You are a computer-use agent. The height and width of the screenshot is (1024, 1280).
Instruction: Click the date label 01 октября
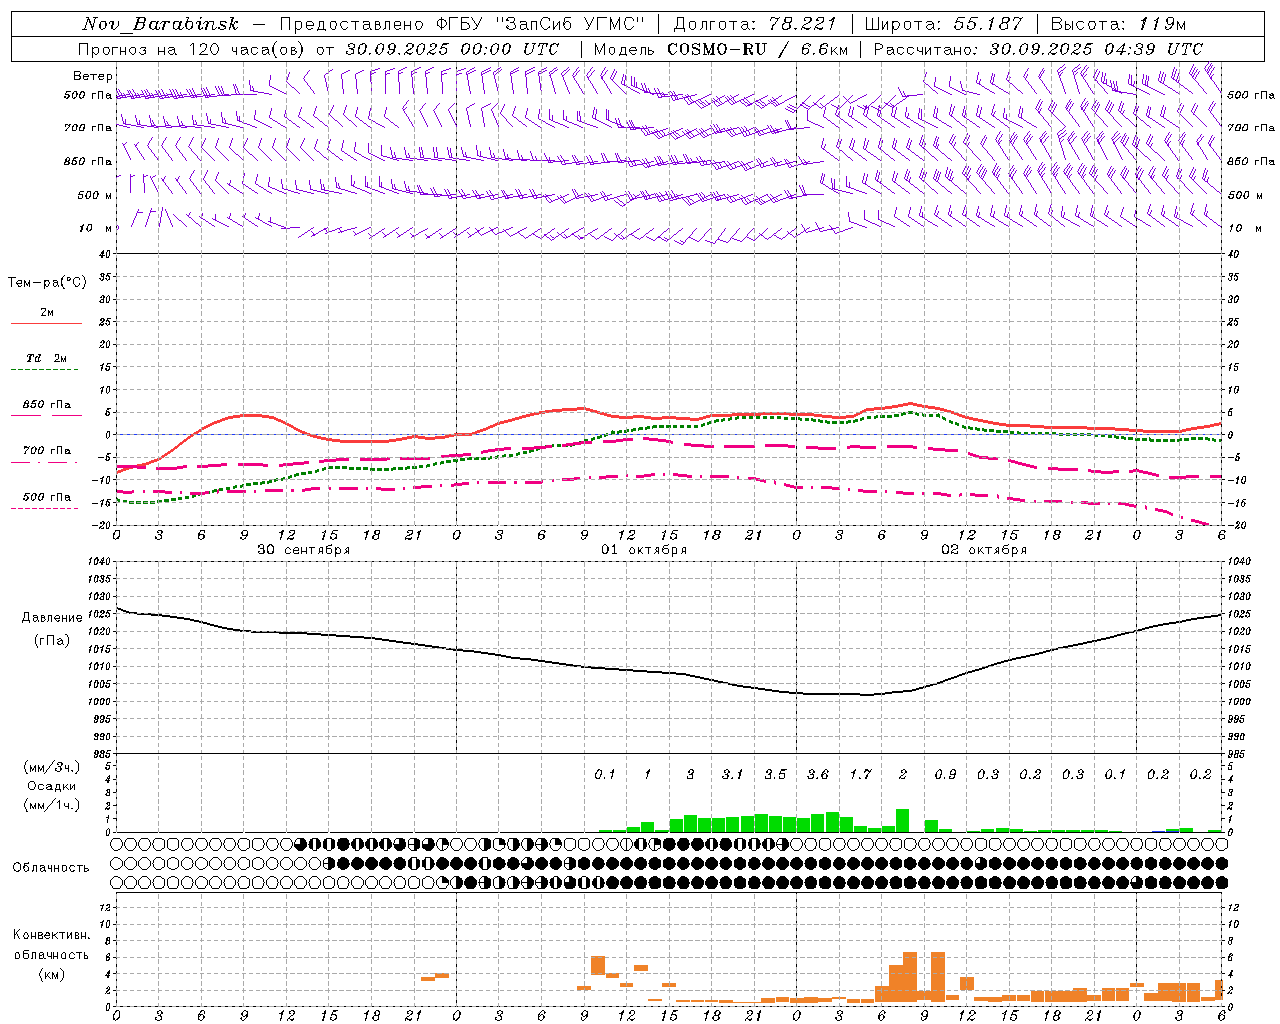point(644,550)
